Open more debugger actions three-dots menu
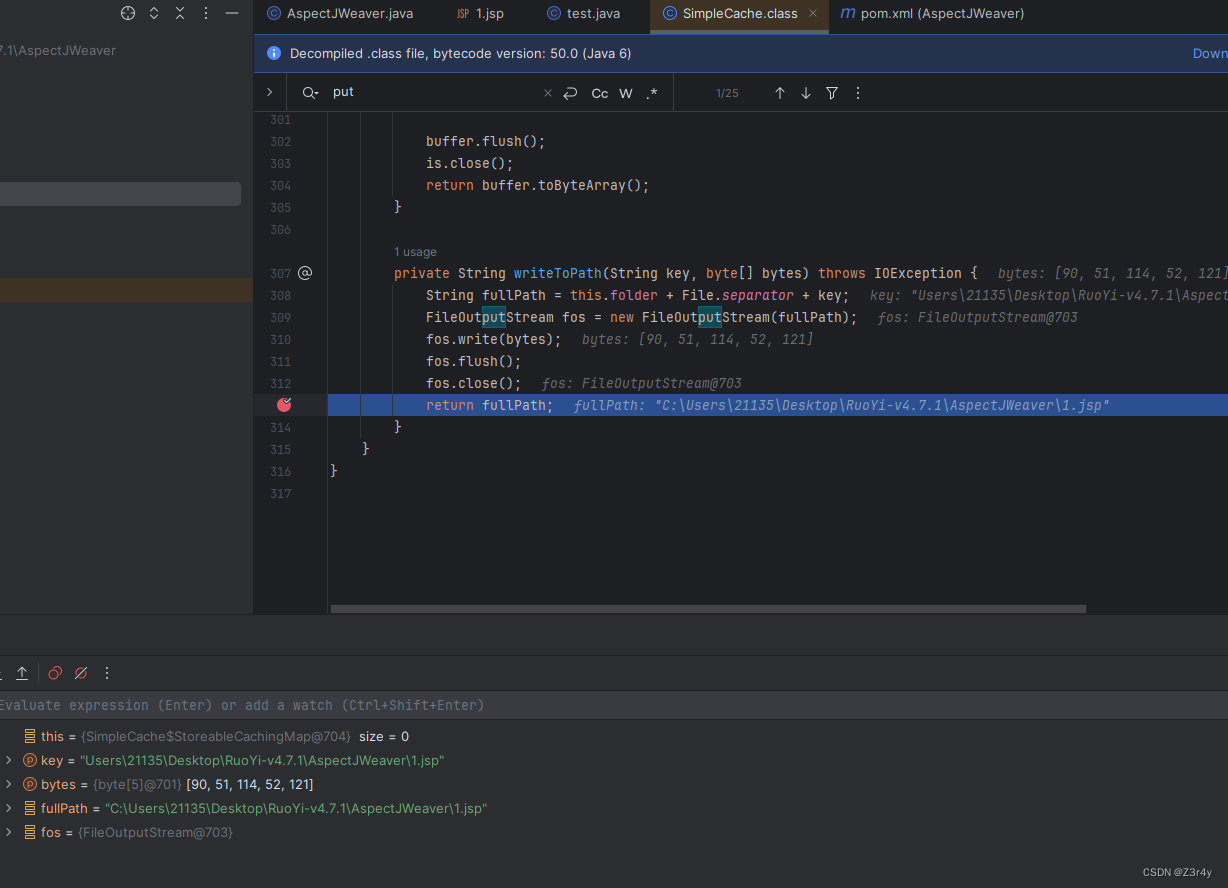 [107, 673]
